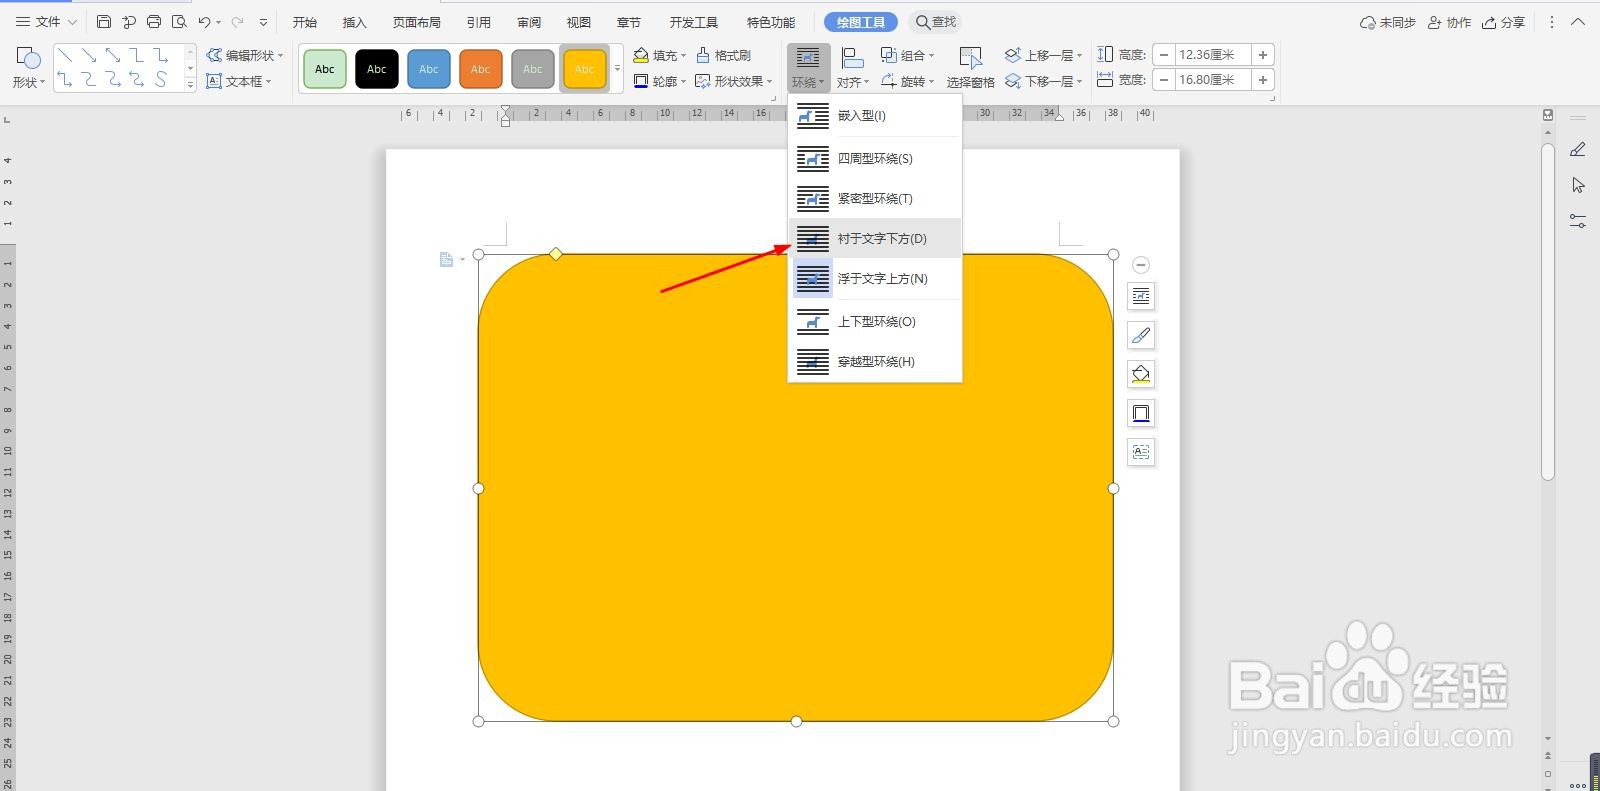Open the Align (对齐) dropdown
Viewport: 1600px width, 791px height.
[x=853, y=68]
